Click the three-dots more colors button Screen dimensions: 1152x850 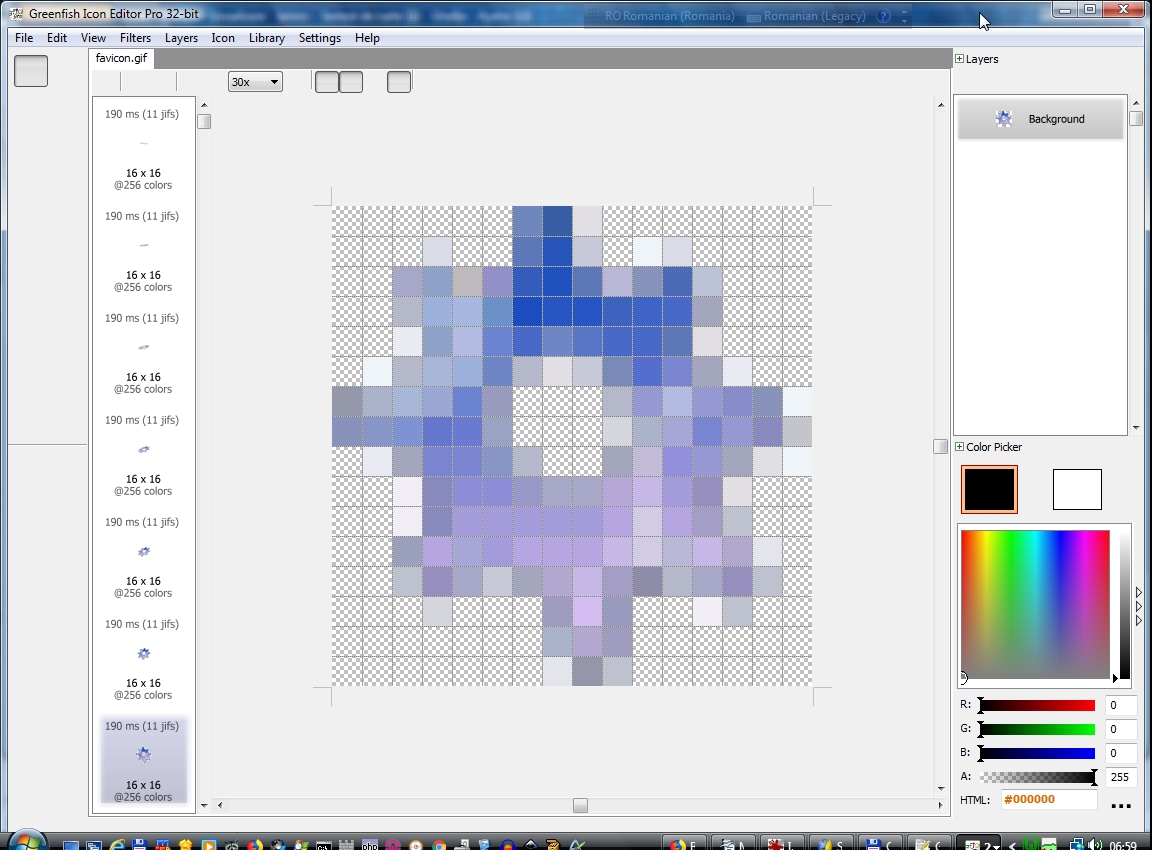tap(1121, 803)
